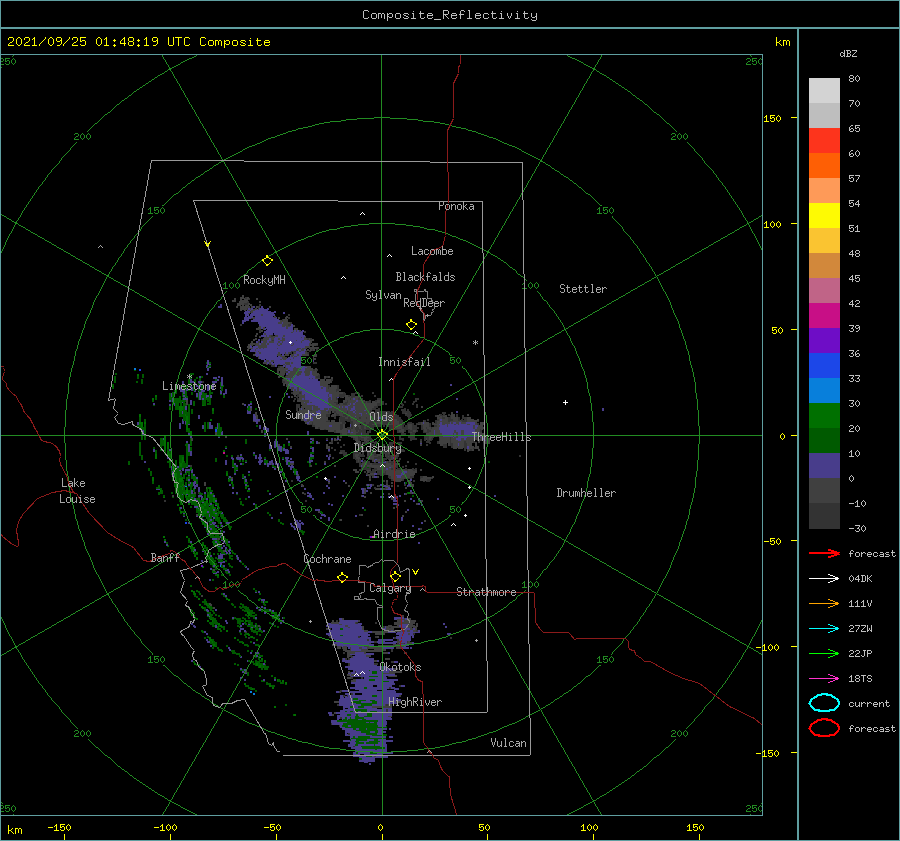Click the Okotoks city label
900x841 pixels.
400,667
